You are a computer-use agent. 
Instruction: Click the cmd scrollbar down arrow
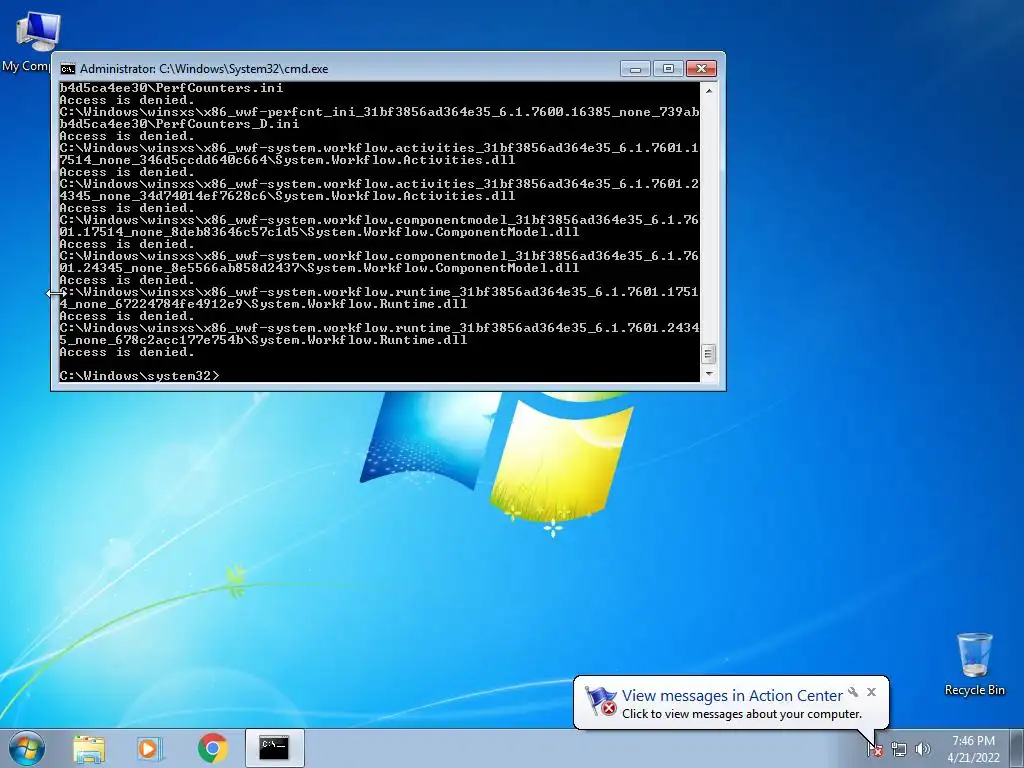(x=709, y=374)
